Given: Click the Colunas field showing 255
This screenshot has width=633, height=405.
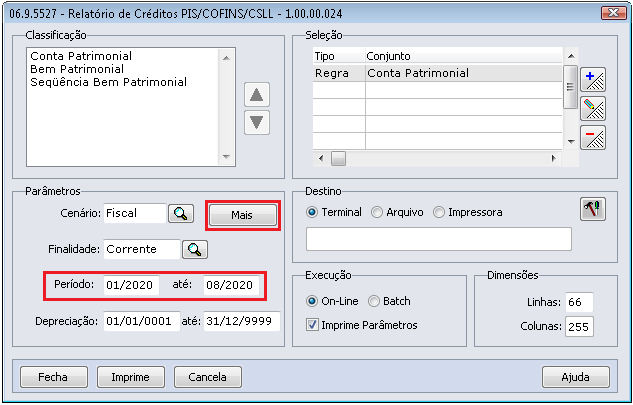Looking at the screenshot, I should 579,326.
